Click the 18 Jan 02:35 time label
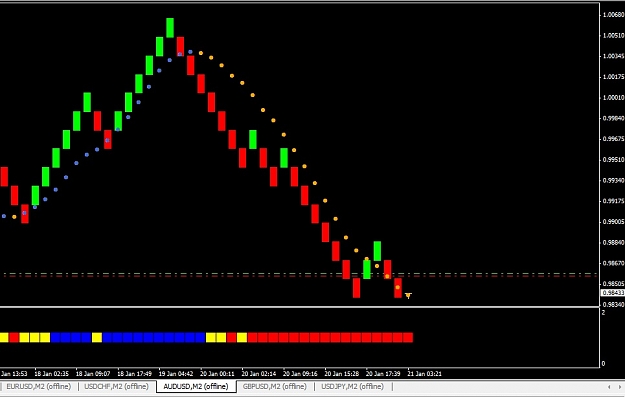 click(x=51, y=374)
